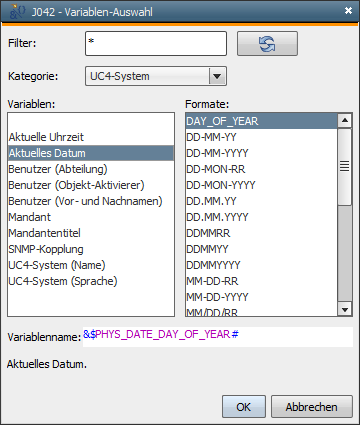Confirm selection with OK button
The width and height of the screenshot is (360, 425).
tap(244, 407)
